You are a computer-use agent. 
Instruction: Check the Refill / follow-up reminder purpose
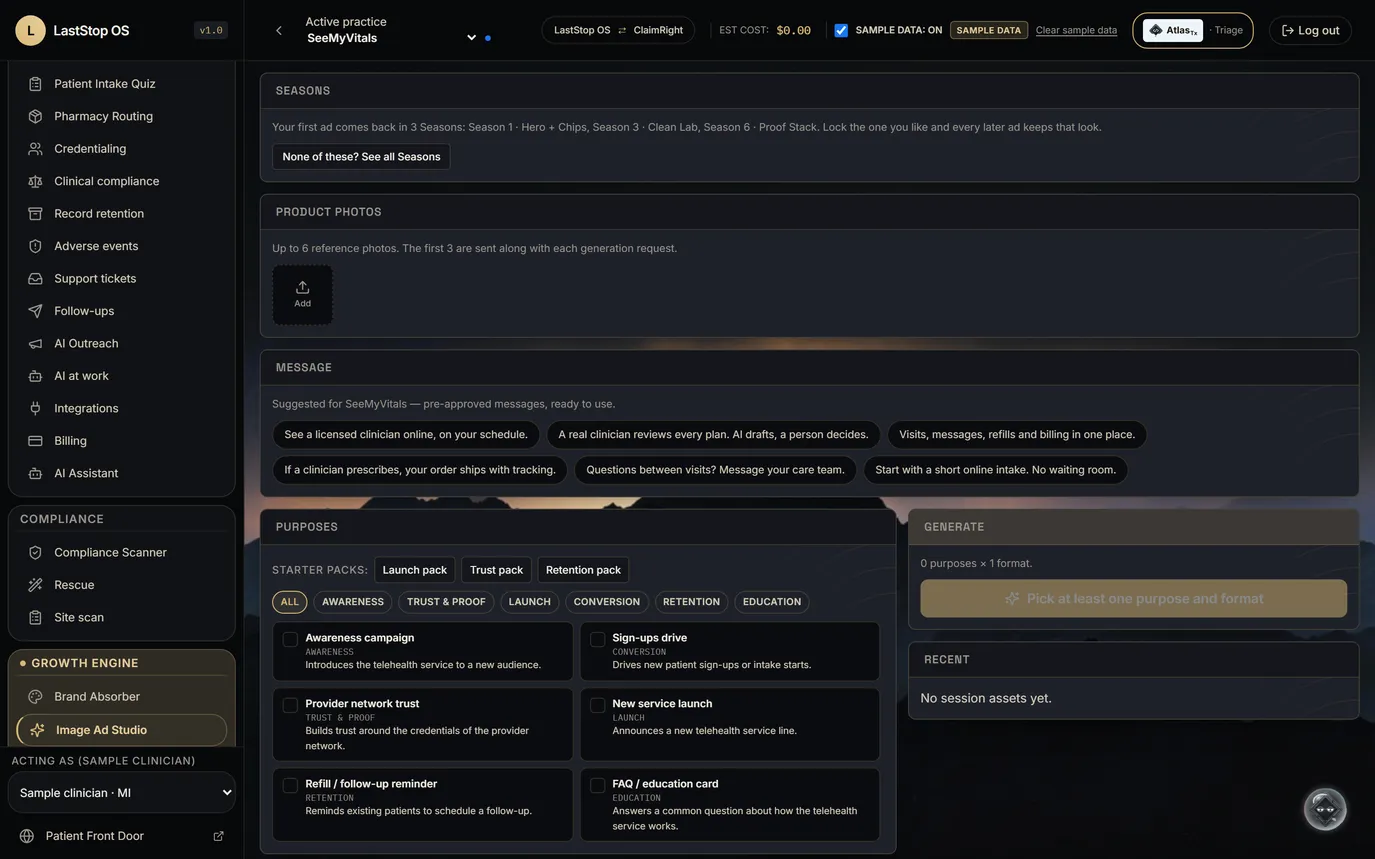point(290,785)
